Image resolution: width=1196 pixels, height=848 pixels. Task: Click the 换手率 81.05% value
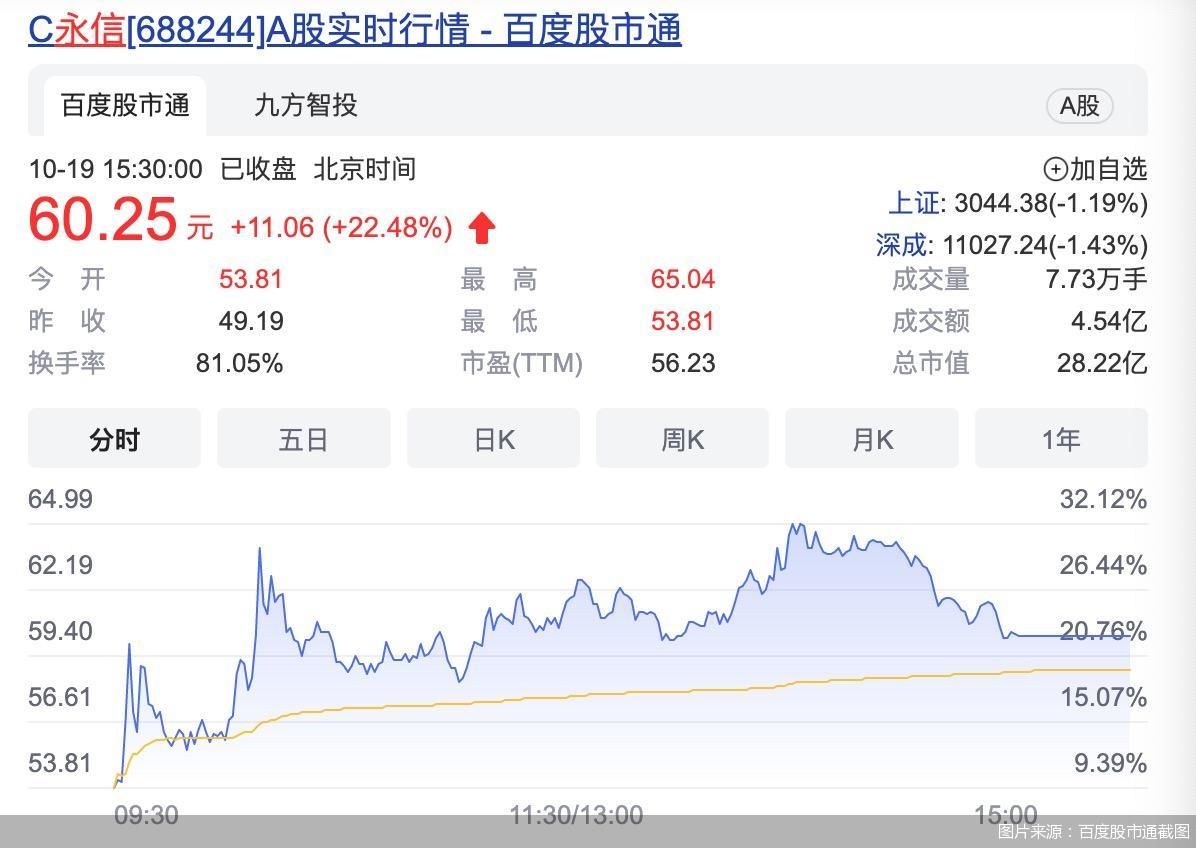tap(239, 363)
